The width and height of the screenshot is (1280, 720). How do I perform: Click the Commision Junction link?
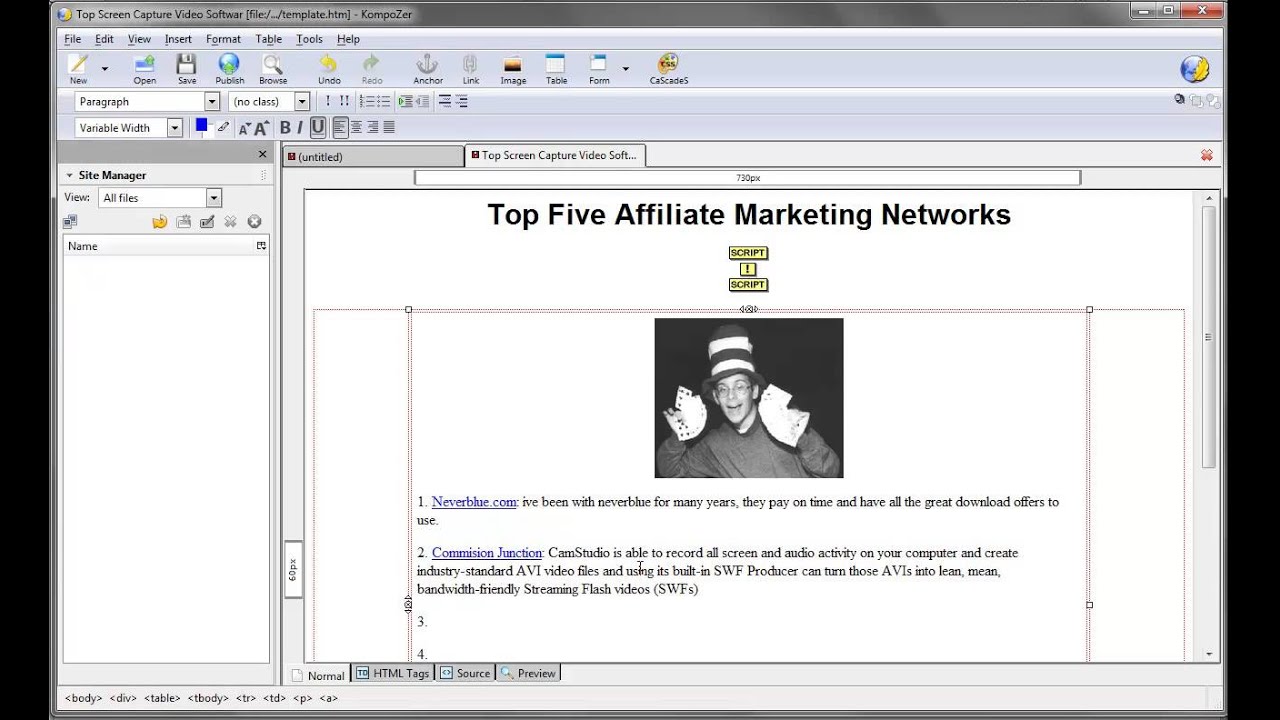[x=487, y=553]
